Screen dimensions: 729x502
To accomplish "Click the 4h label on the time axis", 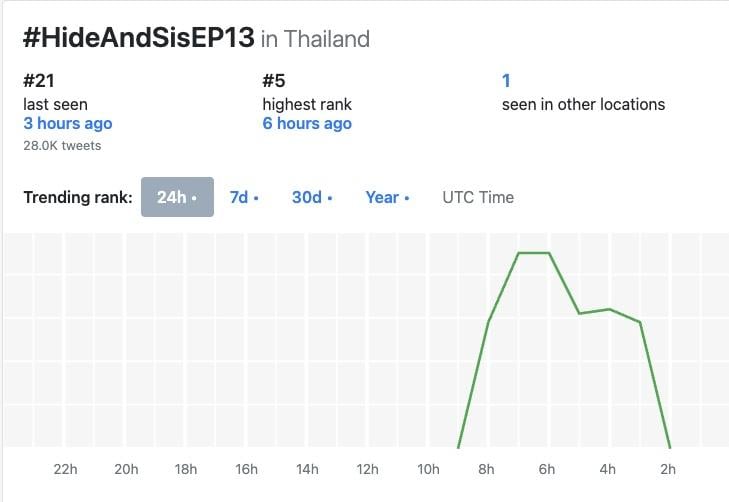I will tap(608, 469).
